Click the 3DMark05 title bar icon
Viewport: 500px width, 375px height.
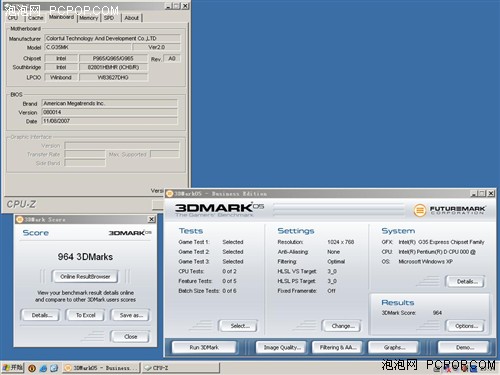[x=170, y=194]
